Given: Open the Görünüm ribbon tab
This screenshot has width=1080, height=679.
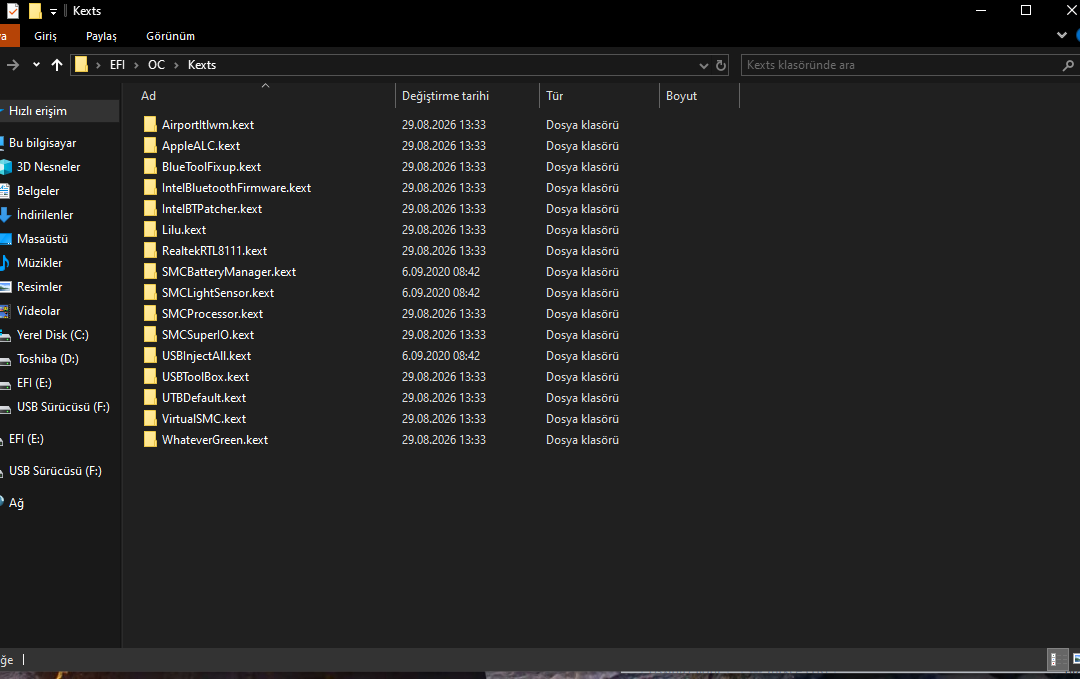Looking at the screenshot, I should point(170,36).
